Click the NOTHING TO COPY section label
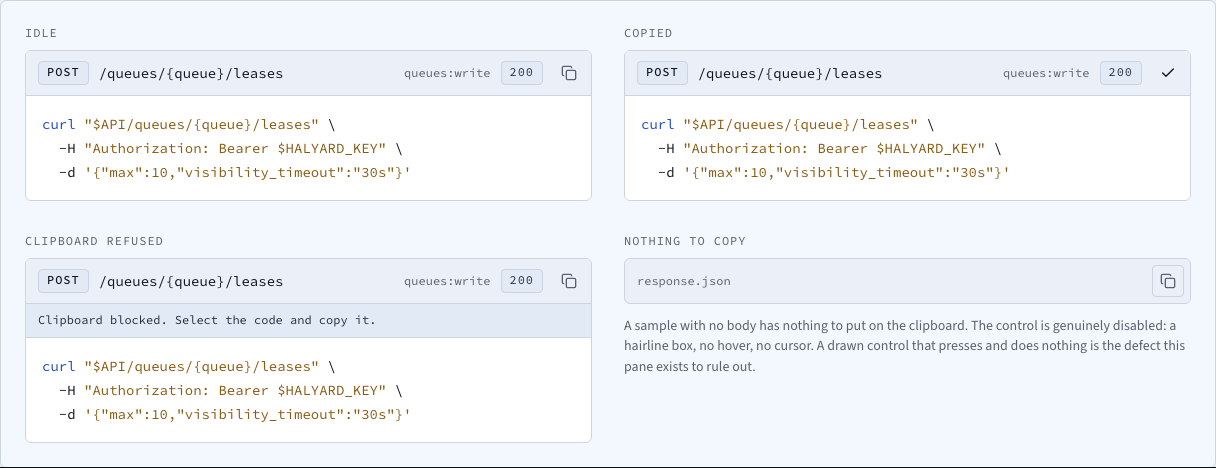The image size is (1216, 468). tap(685, 242)
